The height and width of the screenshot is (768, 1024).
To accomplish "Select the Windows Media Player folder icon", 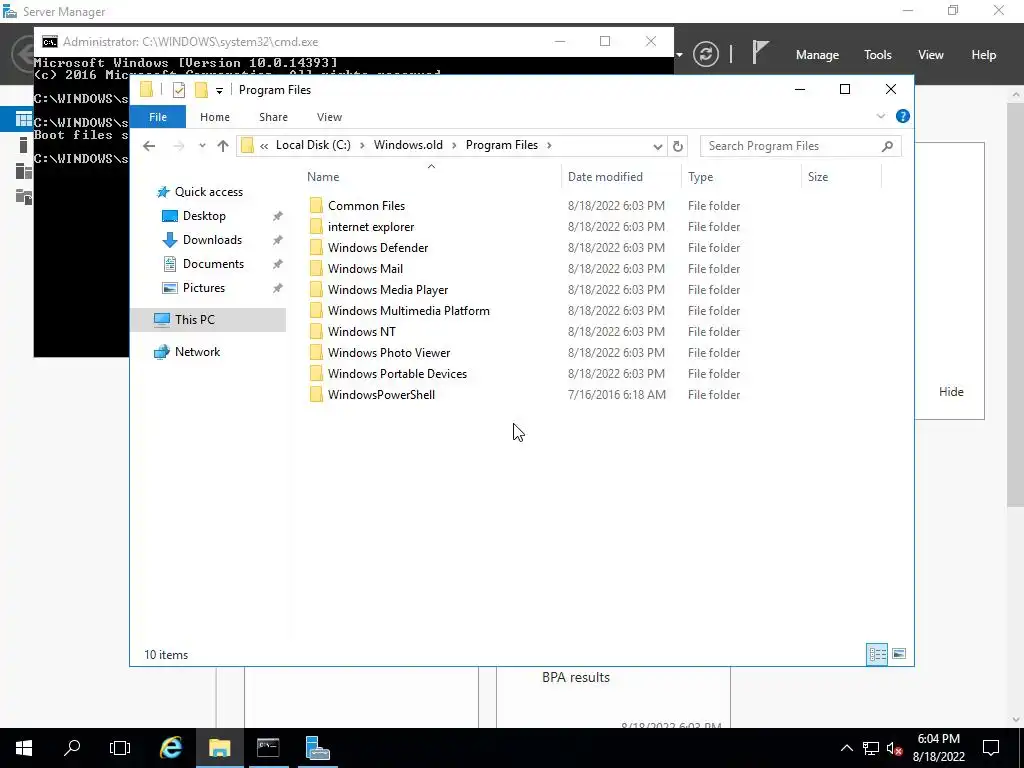I will (316, 289).
